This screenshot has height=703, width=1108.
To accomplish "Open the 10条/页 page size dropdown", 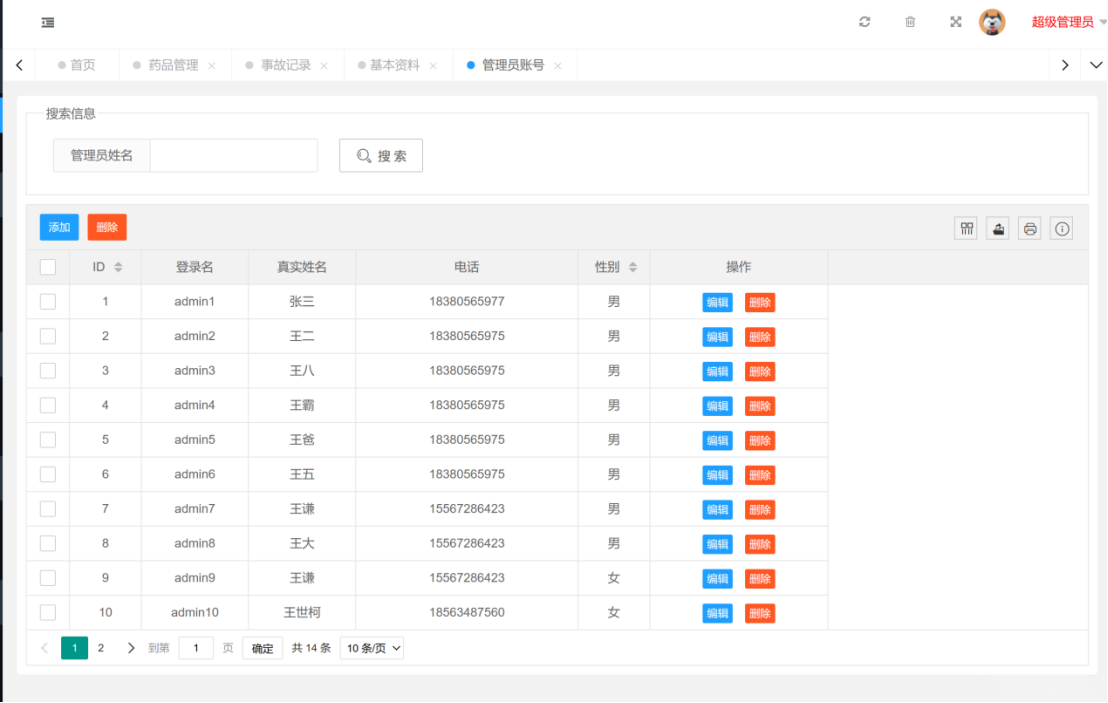I will (372, 648).
